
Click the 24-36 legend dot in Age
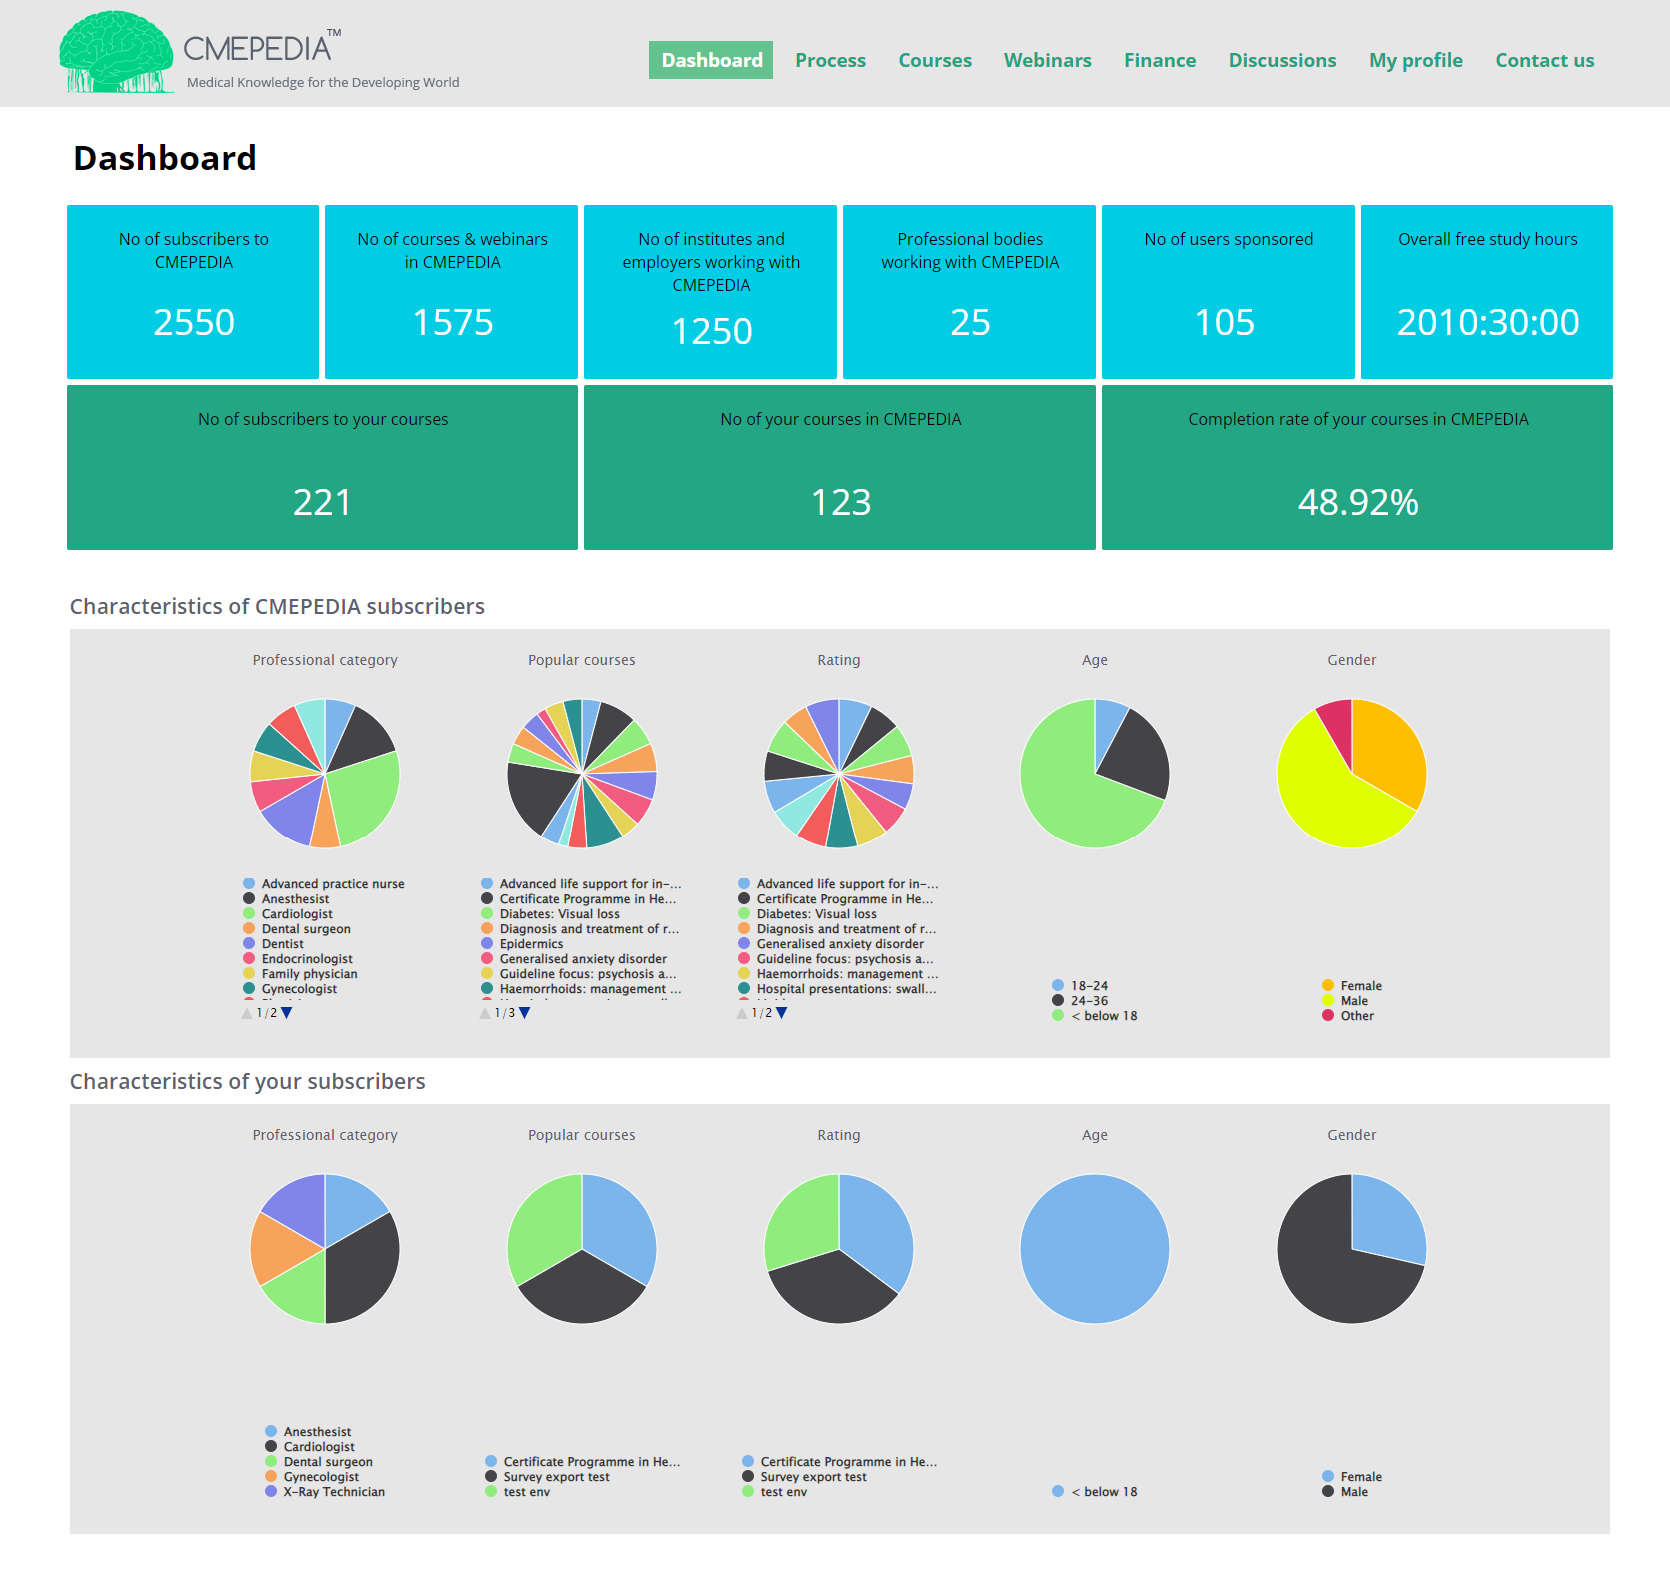[x=1058, y=1001]
